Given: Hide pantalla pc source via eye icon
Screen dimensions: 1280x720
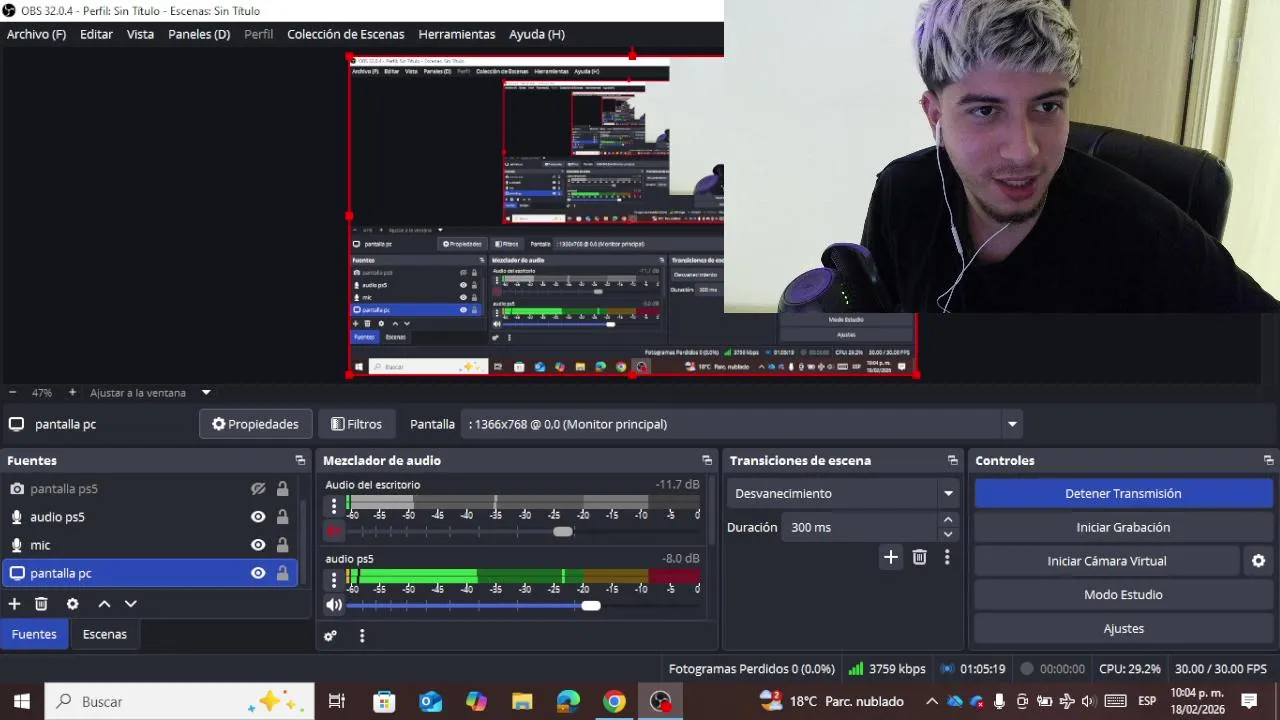Looking at the screenshot, I should pos(258,573).
